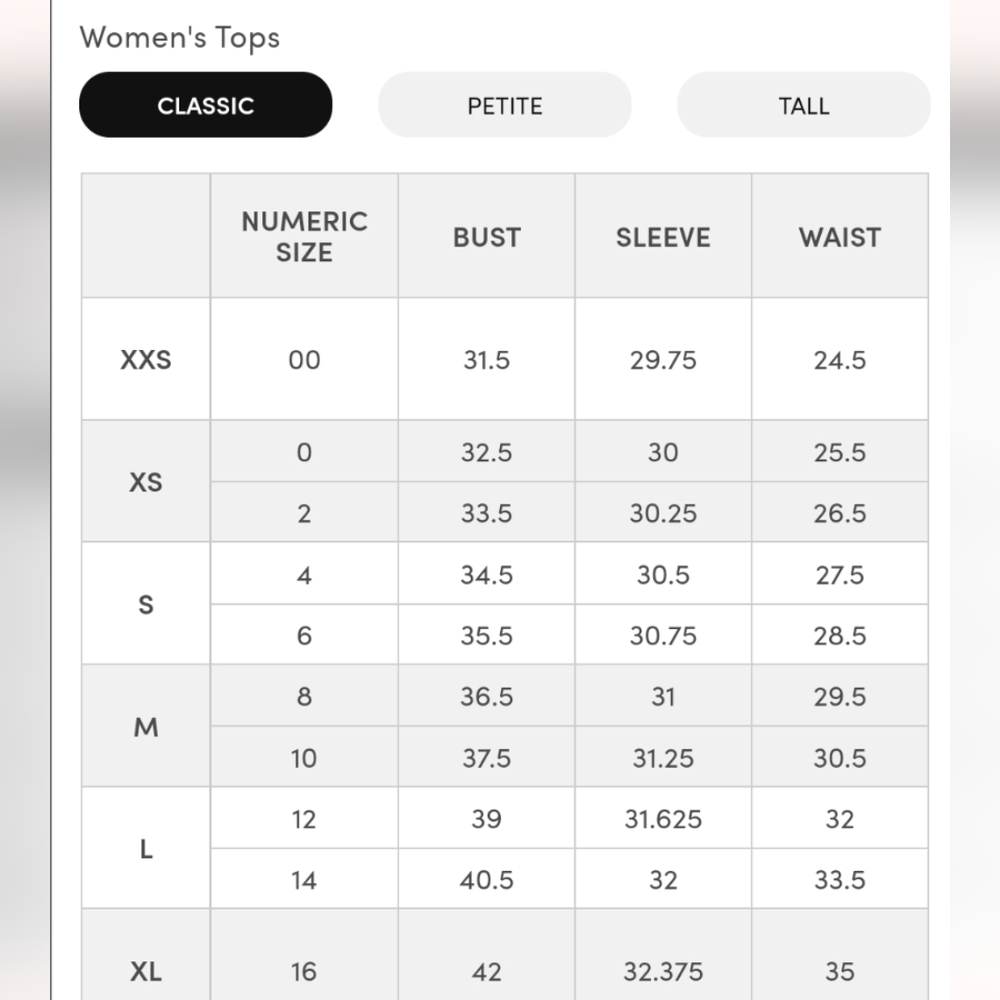The height and width of the screenshot is (1000, 1000).
Task: Switch to the PETITE size tab
Action: 504,105
